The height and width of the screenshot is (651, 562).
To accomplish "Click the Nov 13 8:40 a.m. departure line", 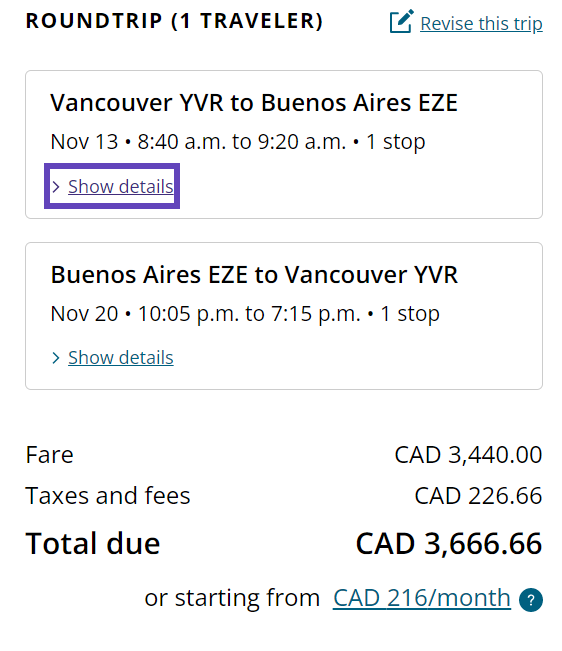I will (x=238, y=142).
